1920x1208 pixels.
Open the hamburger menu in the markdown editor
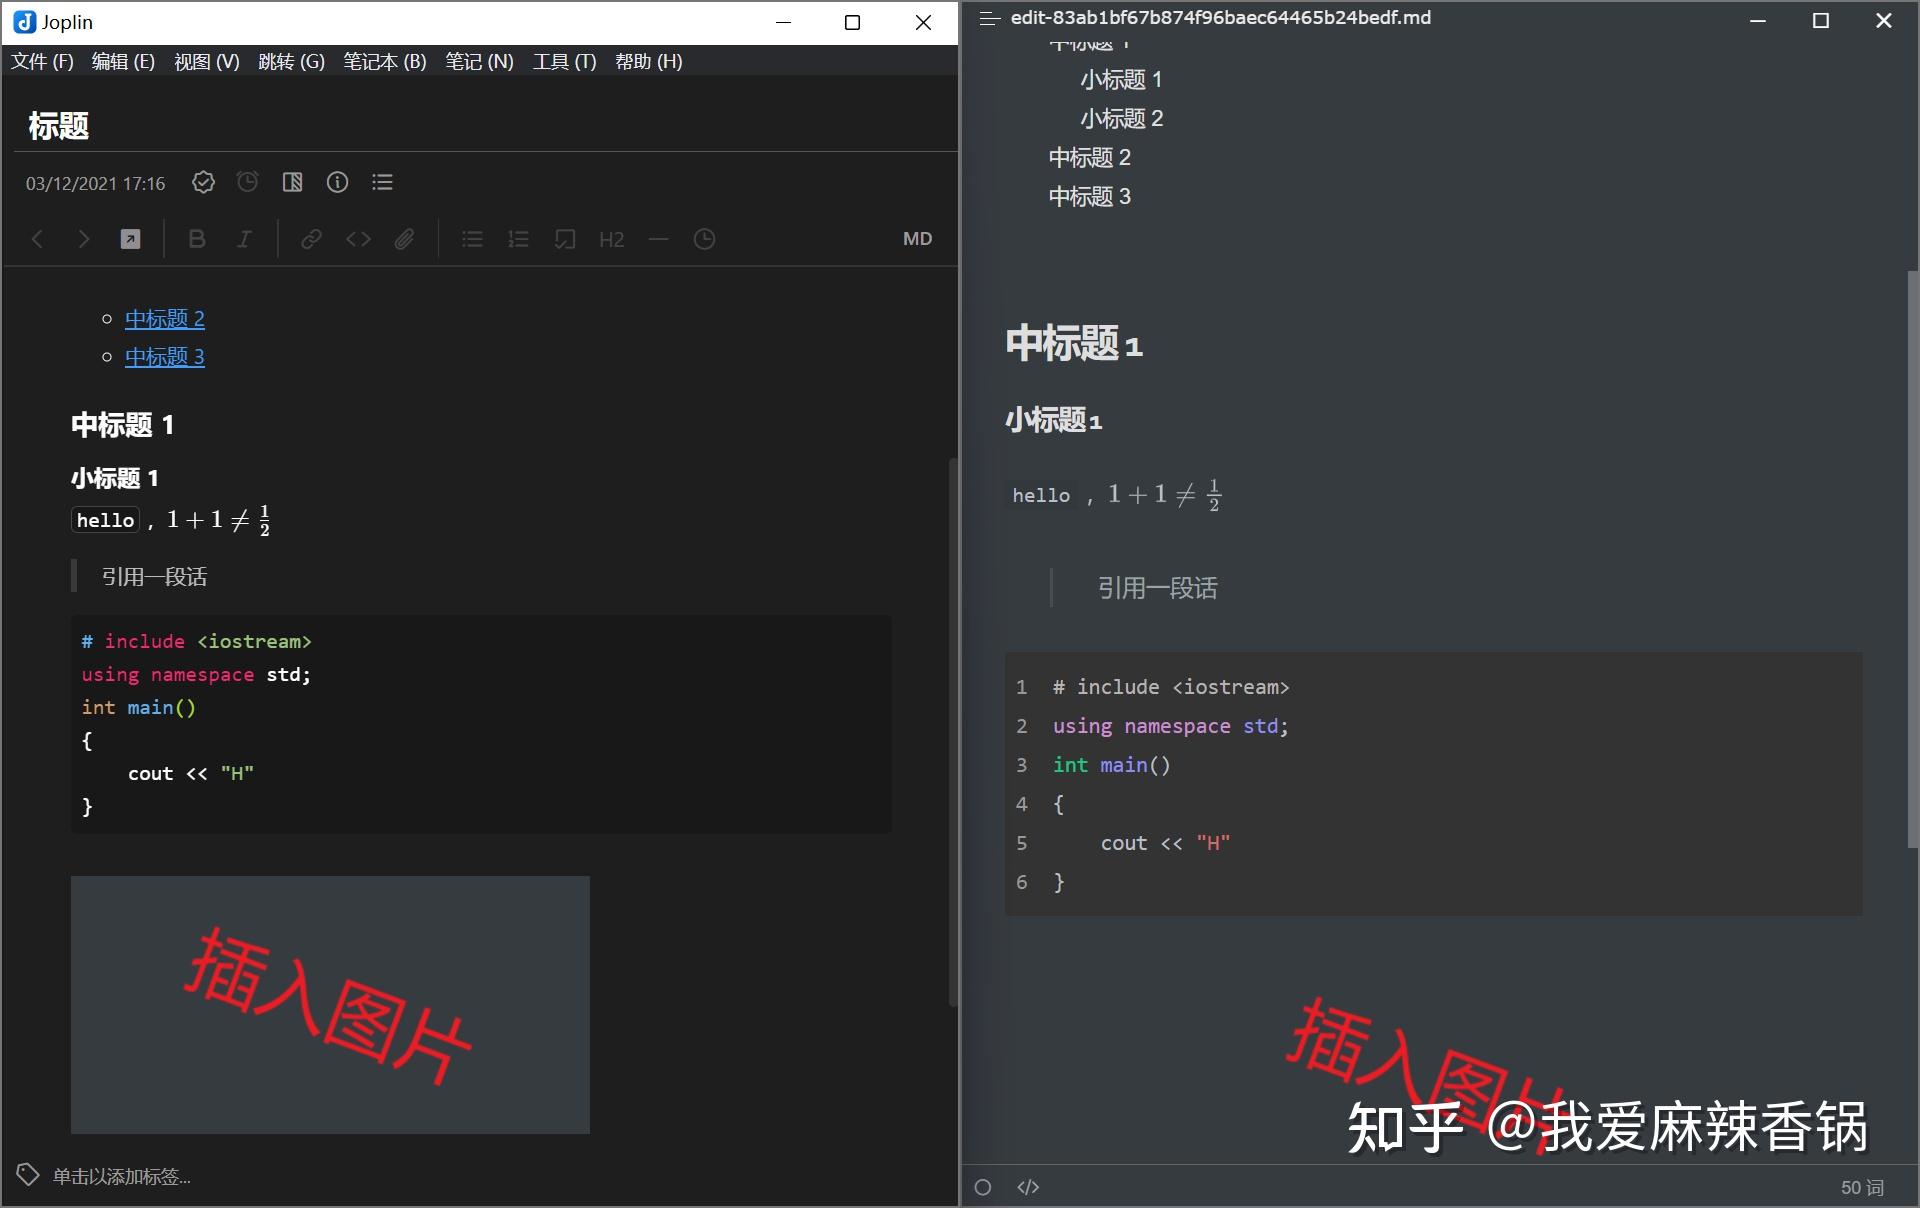(988, 18)
